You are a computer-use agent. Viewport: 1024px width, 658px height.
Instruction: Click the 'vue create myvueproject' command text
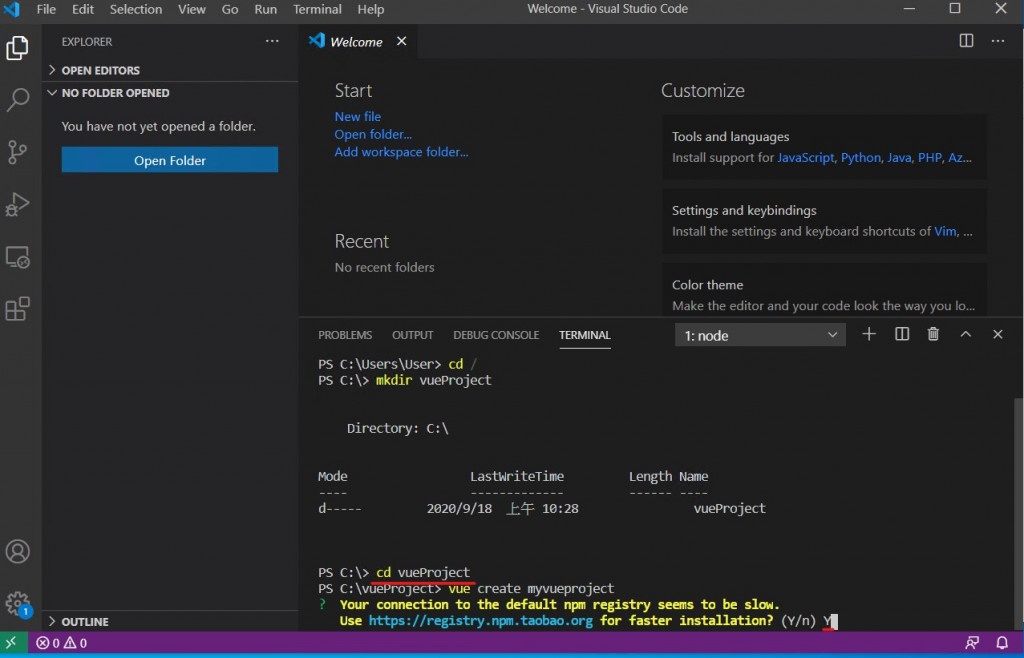[531, 588]
